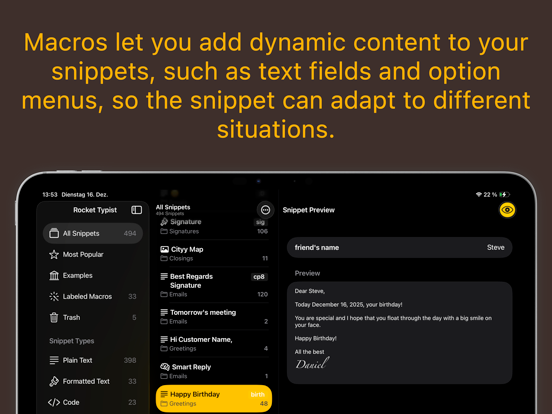Click the 'cp8' abbreviation badge

pyautogui.click(x=259, y=277)
